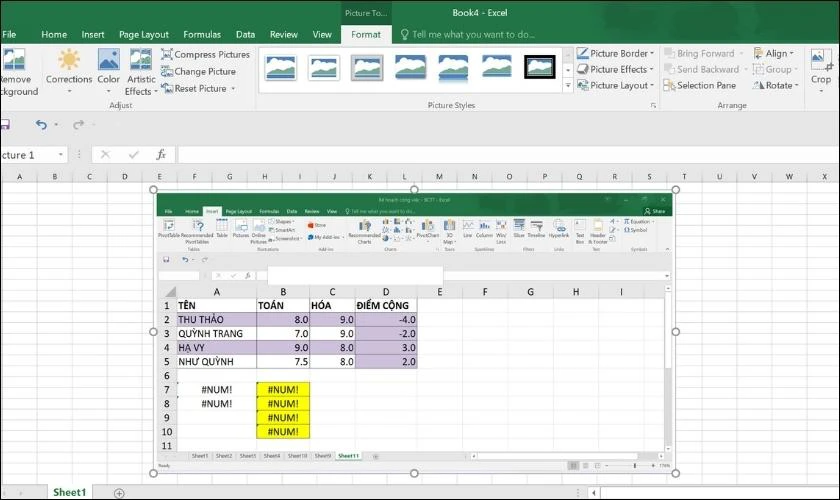Click the Insert Function fx icon
840x500 pixels.
tap(161, 155)
